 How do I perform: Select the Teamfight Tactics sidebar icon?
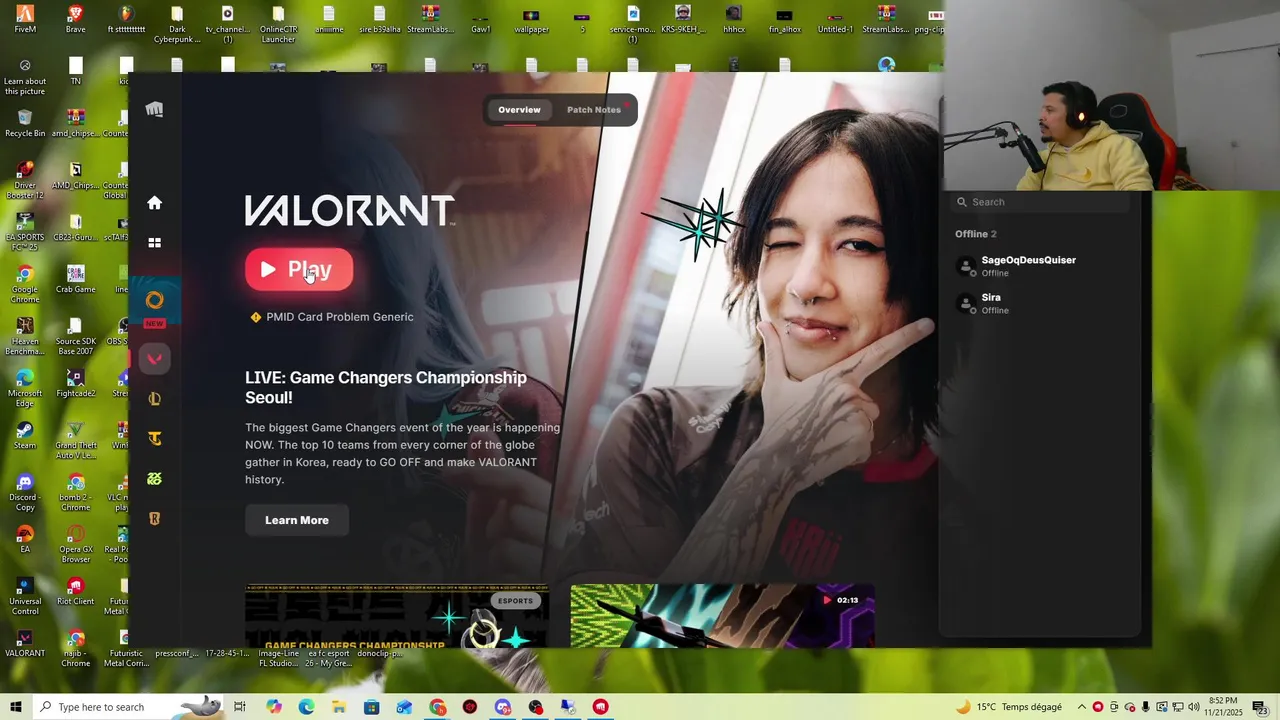pyautogui.click(x=154, y=439)
